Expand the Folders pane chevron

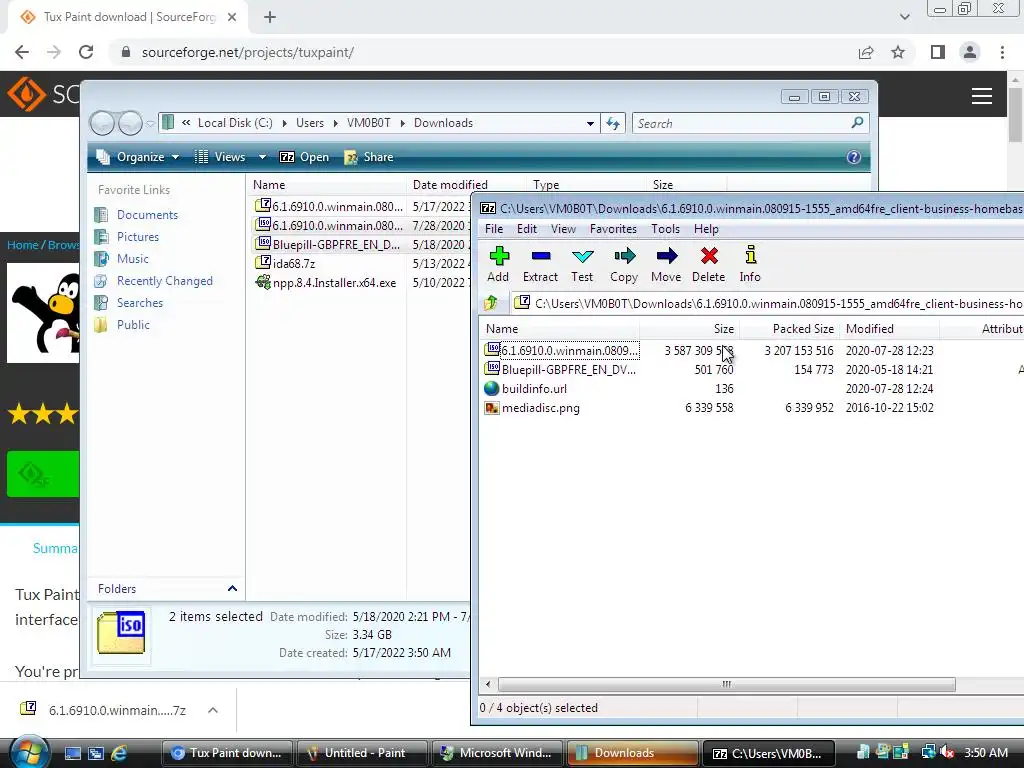click(x=232, y=588)
